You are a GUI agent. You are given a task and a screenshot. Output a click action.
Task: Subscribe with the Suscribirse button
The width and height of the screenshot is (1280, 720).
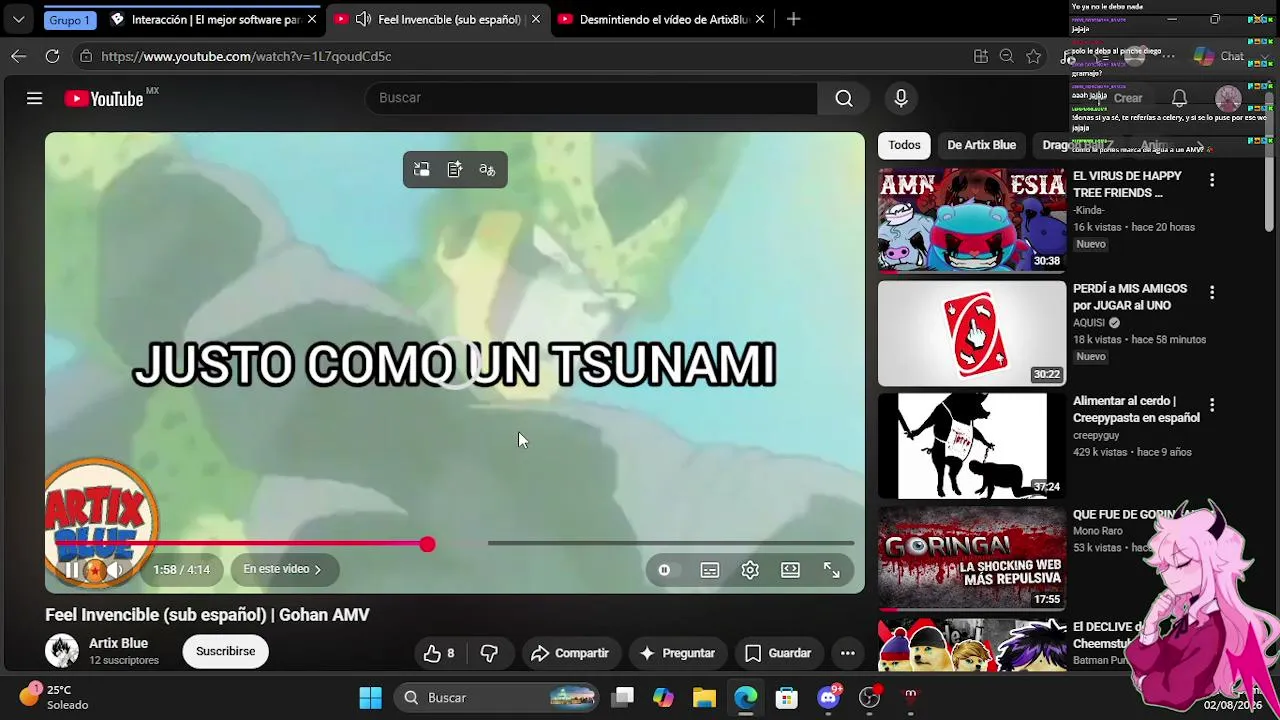tap(225, 651)
